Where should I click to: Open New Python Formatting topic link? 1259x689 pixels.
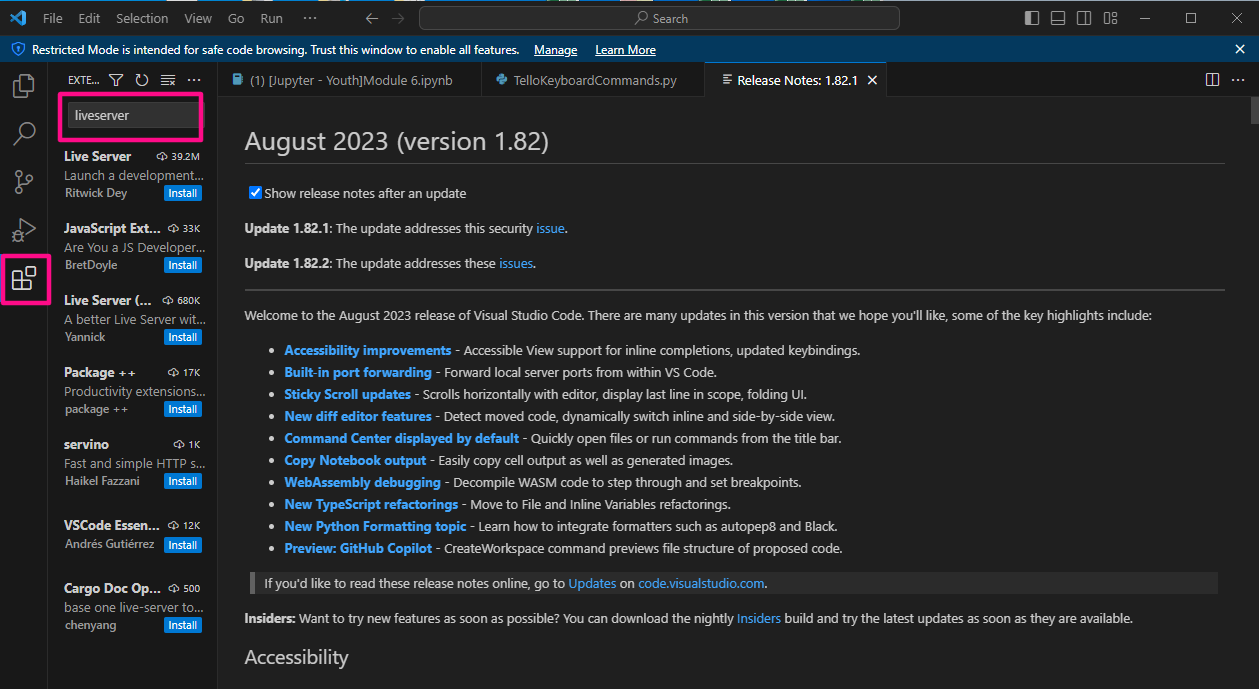click(x=375, y=526)
